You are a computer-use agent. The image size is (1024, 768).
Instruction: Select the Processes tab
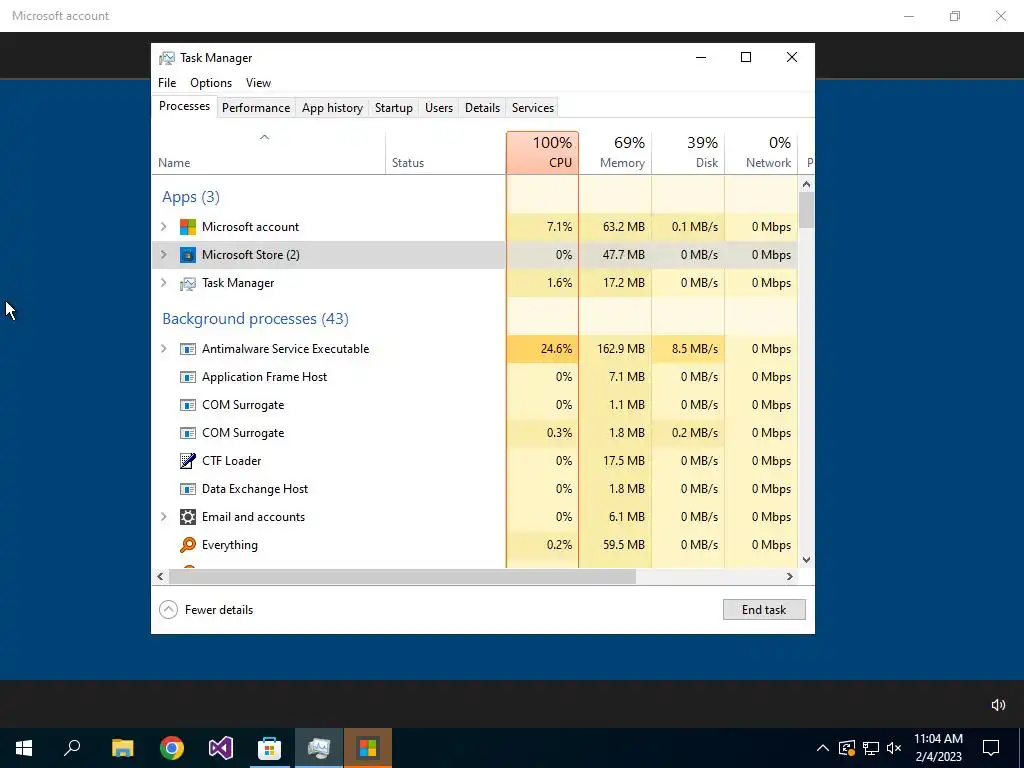coord(184,106)
